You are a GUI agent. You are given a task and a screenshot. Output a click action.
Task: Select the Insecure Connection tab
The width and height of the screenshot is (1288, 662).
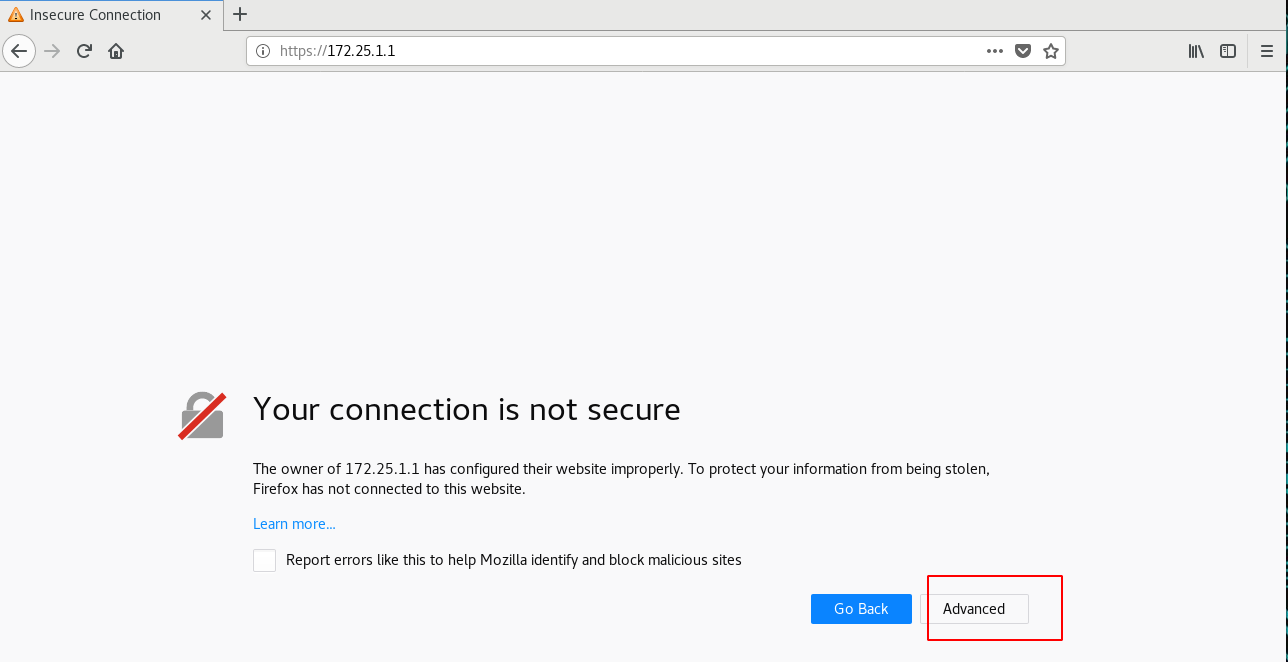tap(112, 15)
